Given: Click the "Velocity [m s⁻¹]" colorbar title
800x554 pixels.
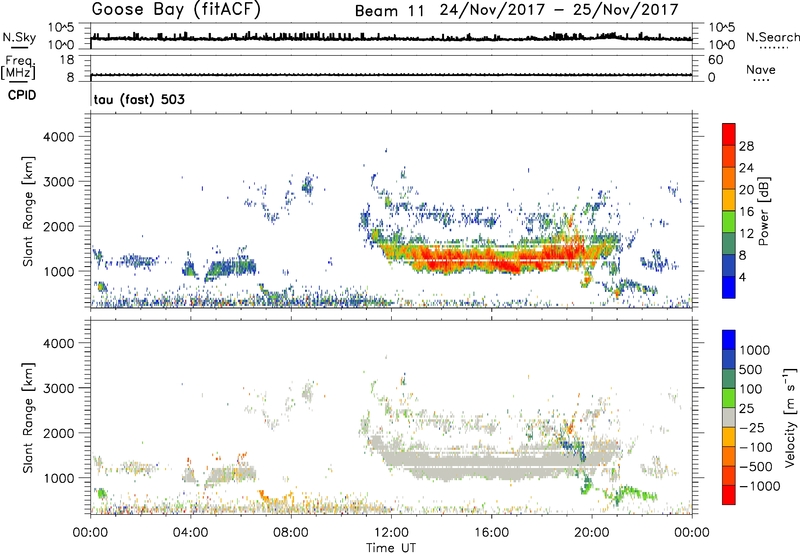Looking at the screenshot, I should (790, 417).
